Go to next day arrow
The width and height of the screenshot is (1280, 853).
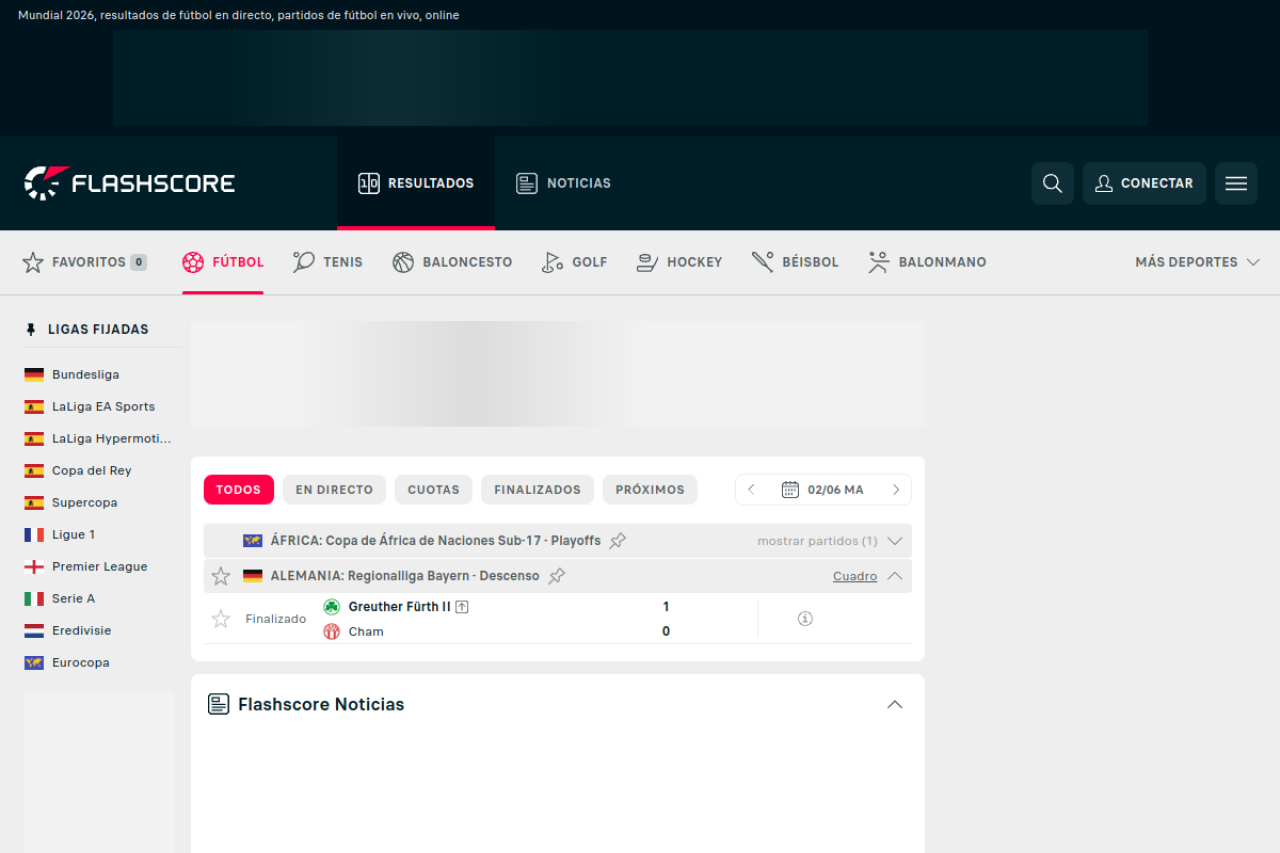click(x=895, y=490)
